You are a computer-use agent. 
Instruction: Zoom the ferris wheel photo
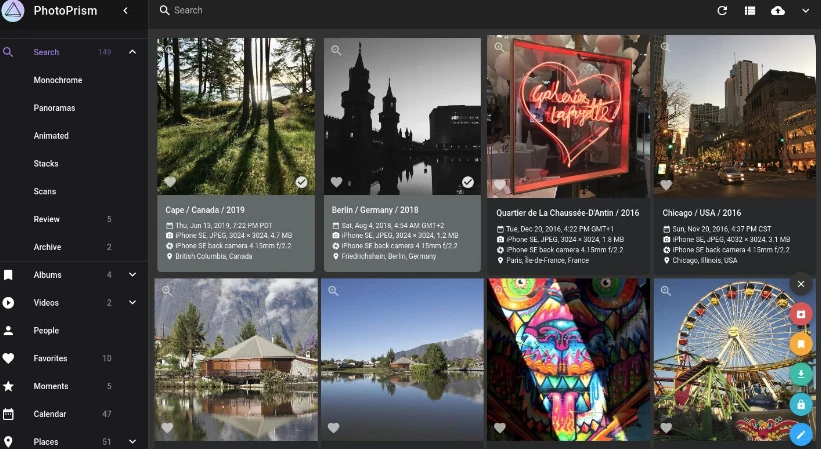point(665,290)
